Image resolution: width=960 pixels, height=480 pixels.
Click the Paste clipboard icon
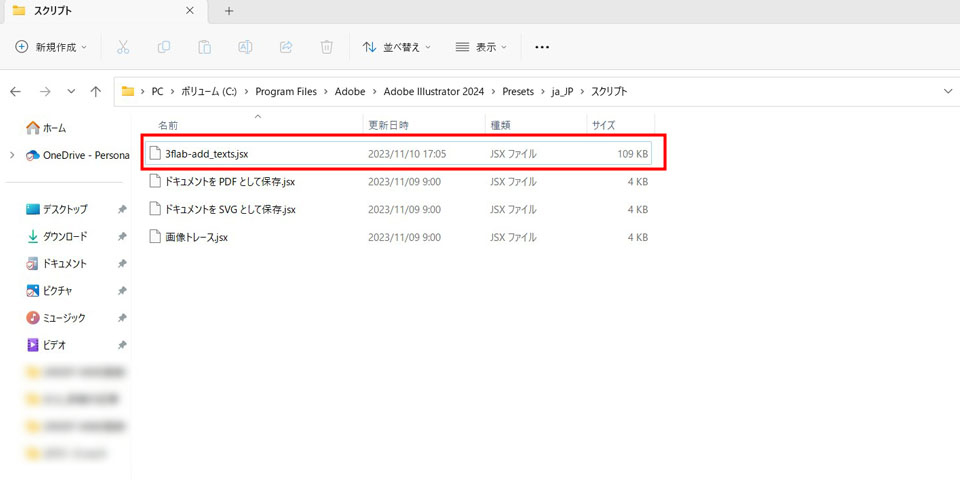tap(204, 47)
